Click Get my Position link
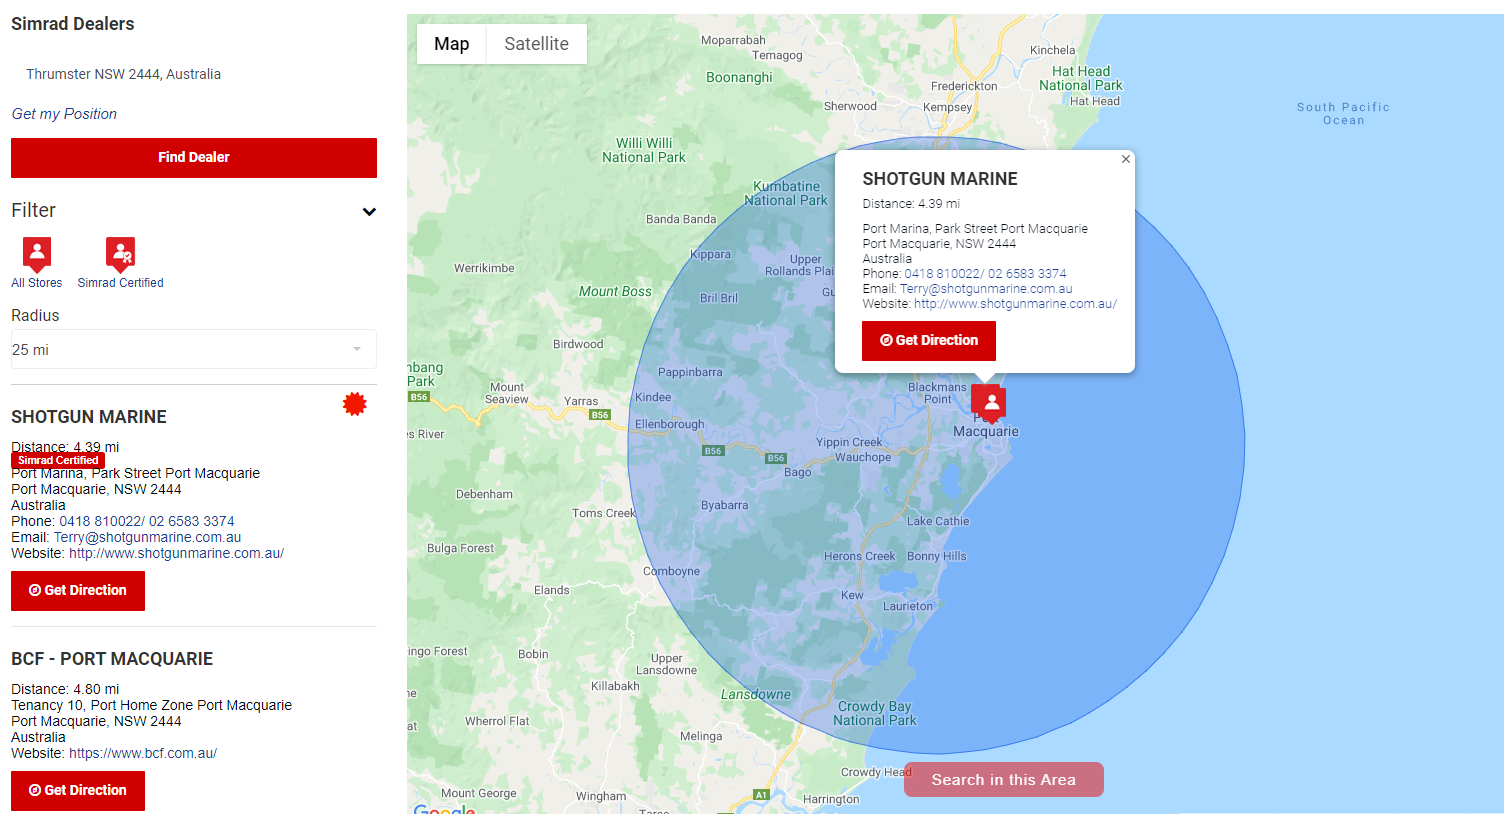 64,114
